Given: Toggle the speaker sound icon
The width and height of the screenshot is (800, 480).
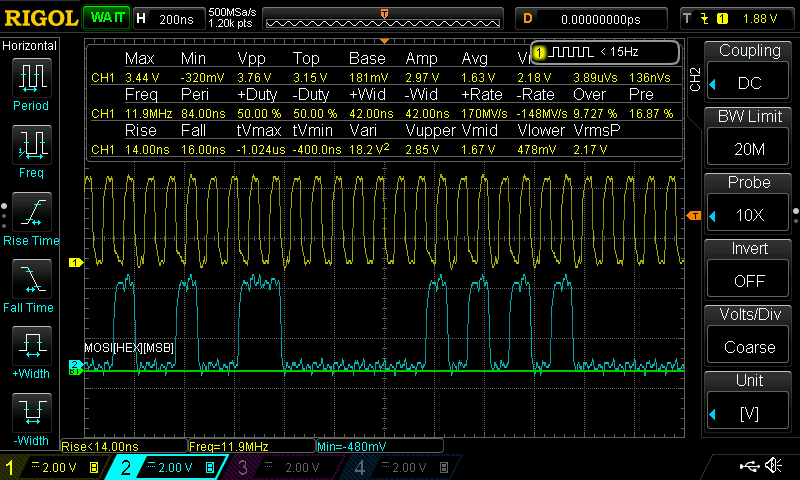Looking at the screenshot, I should (x=774, y=465).
